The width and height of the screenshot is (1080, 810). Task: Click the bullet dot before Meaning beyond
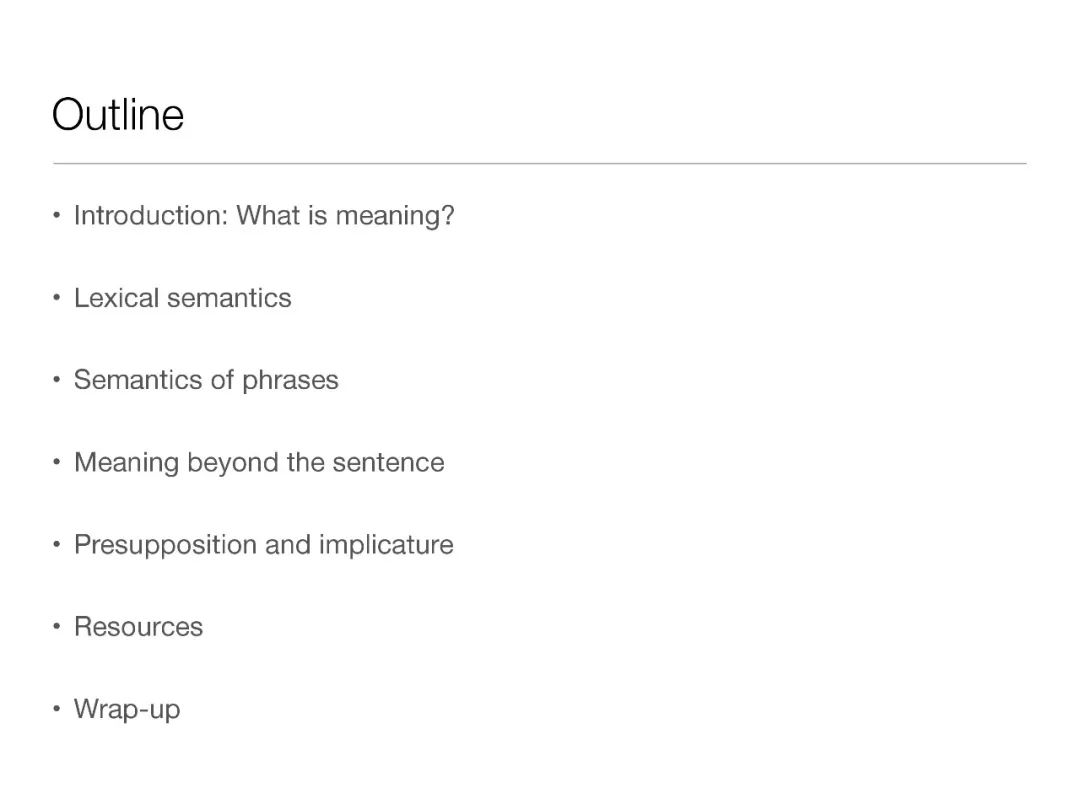(56, 462)
